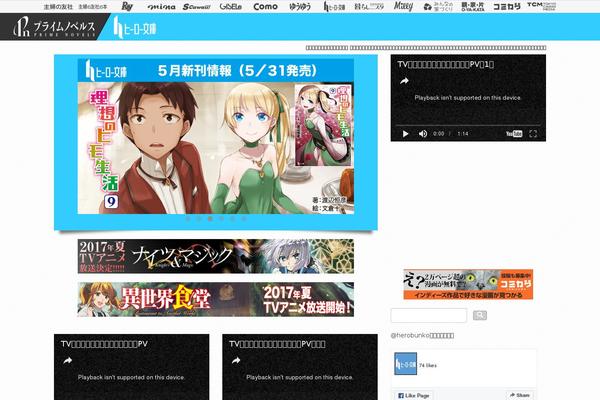
Task: Click the Facebook Like Page button
Action: [414, 395]
